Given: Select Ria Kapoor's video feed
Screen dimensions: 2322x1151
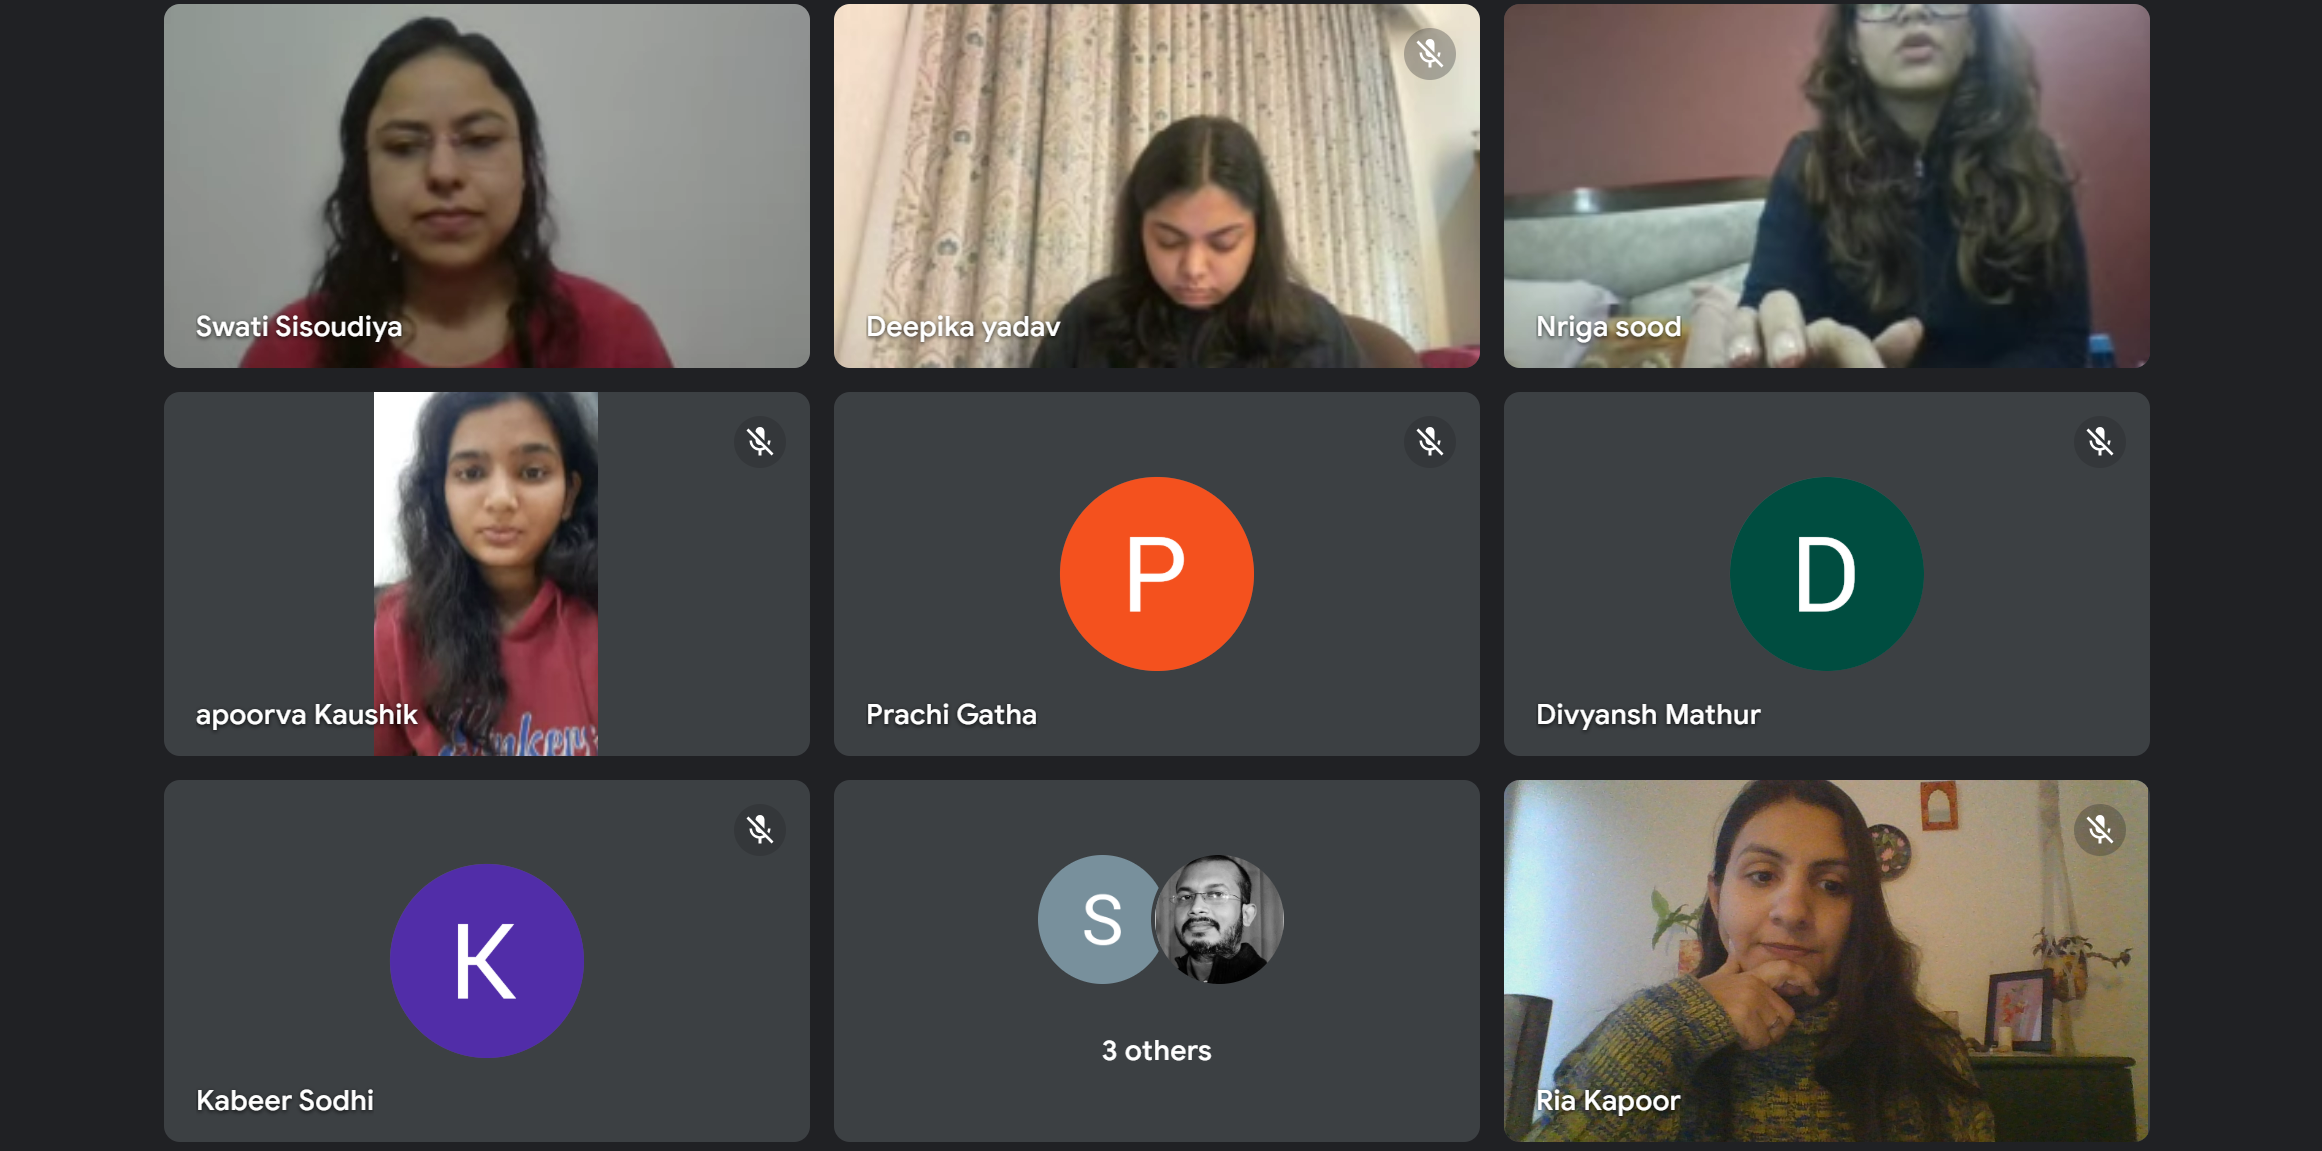Looking at the screenshot, I should pos(1826,961).
